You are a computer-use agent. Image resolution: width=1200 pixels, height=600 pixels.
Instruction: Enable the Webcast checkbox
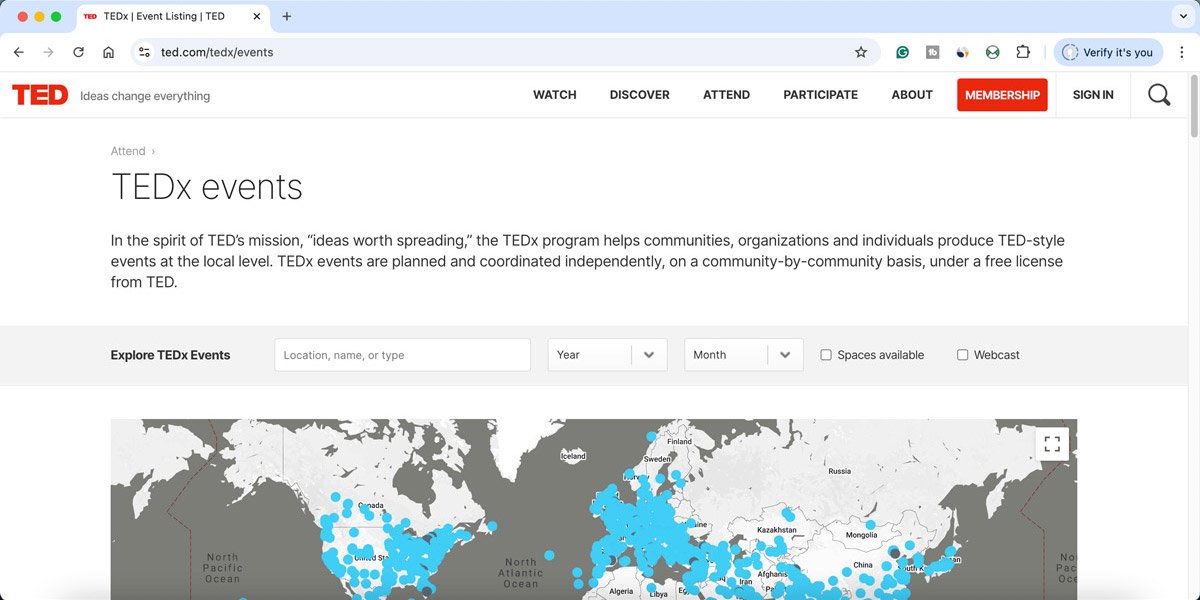962,355
